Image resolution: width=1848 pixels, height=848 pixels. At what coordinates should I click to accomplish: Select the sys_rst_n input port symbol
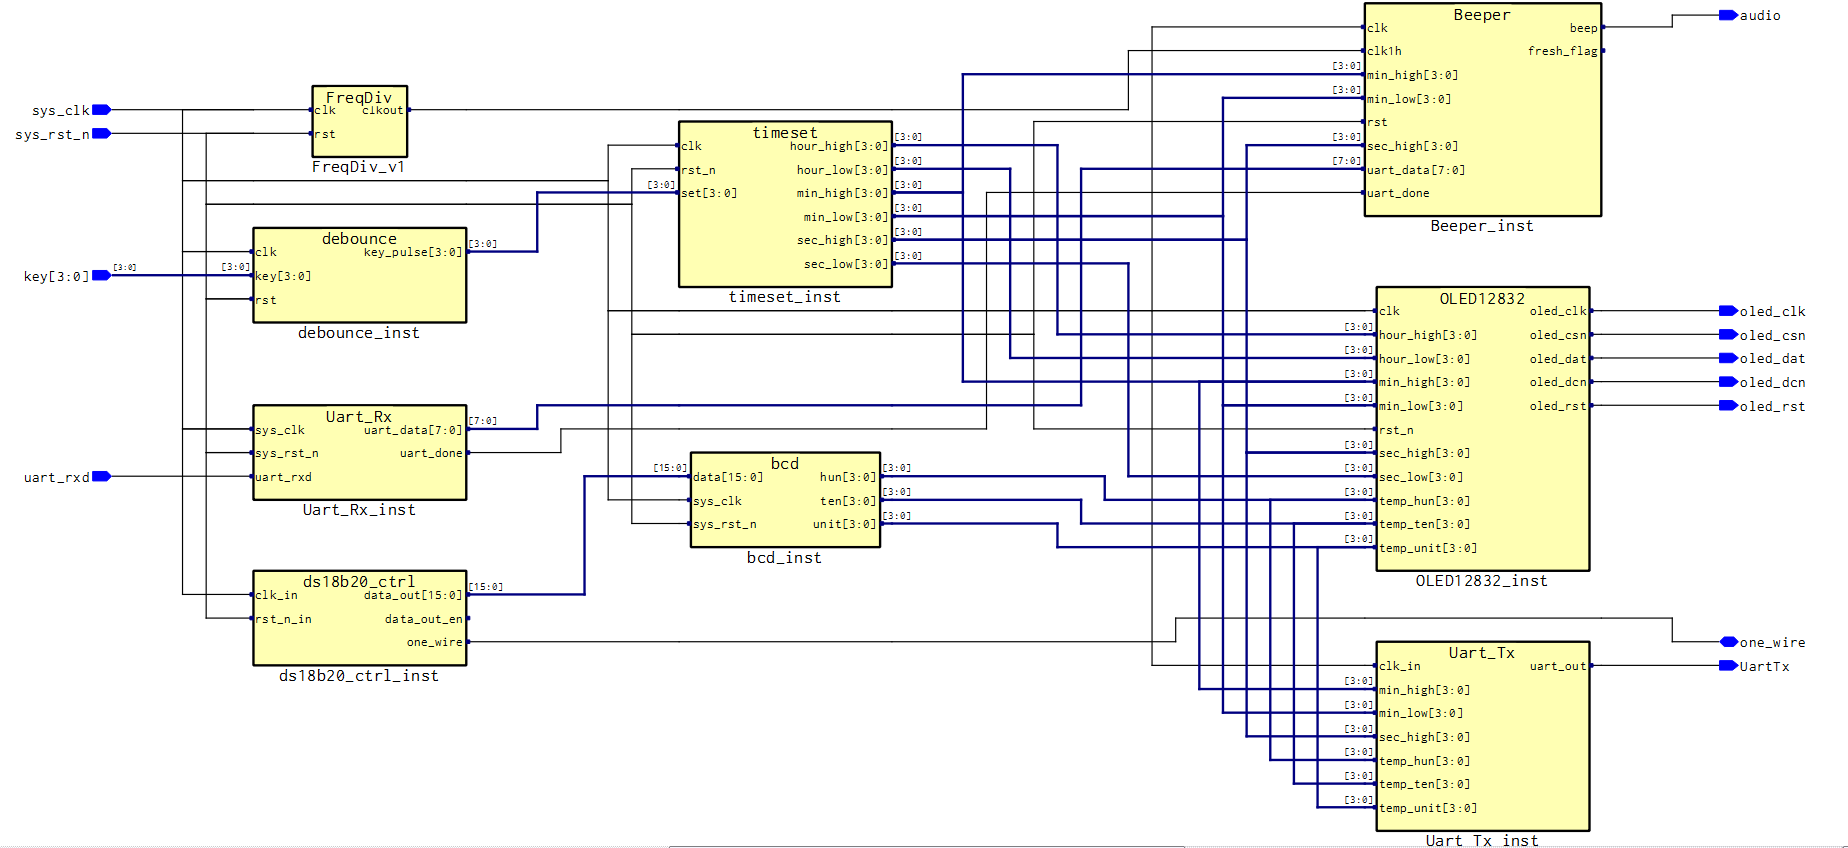coord(101,134)
